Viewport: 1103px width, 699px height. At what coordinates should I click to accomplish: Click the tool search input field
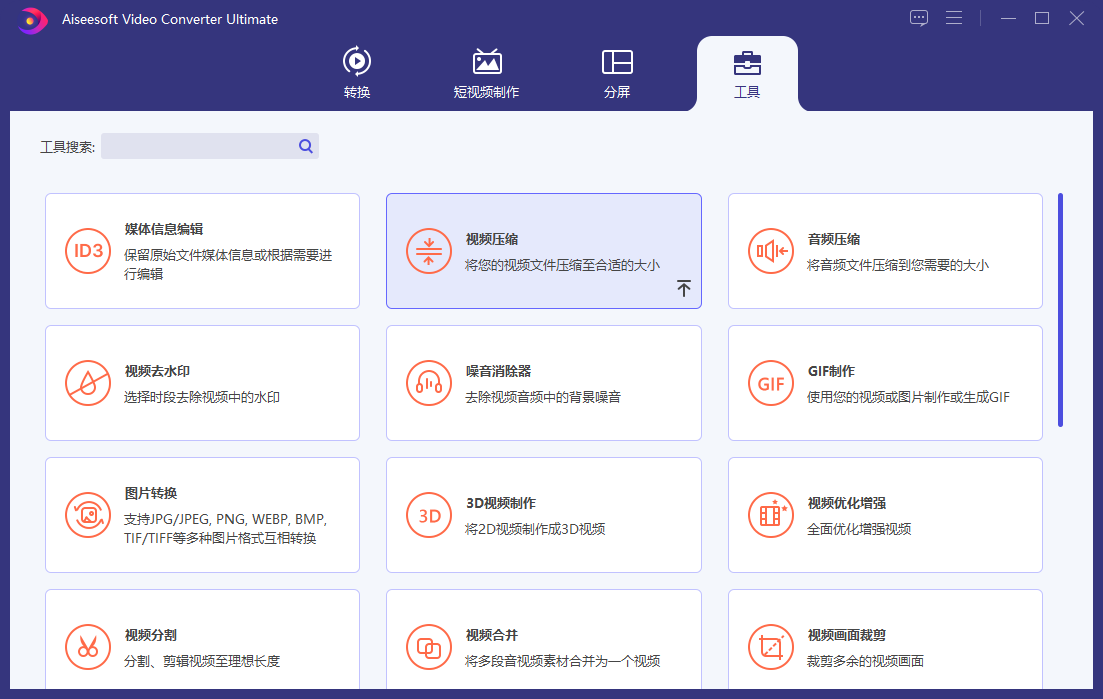(198, 146)
